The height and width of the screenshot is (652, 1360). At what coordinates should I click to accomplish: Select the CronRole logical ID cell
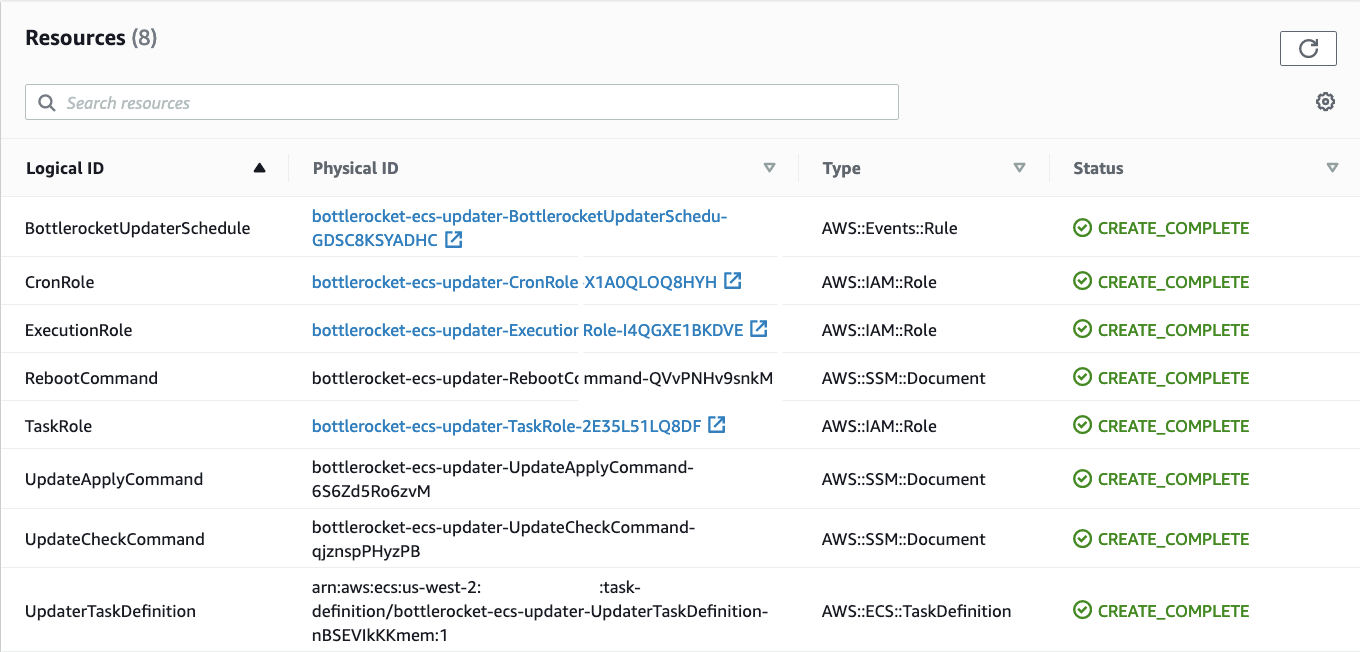point(60,282)
